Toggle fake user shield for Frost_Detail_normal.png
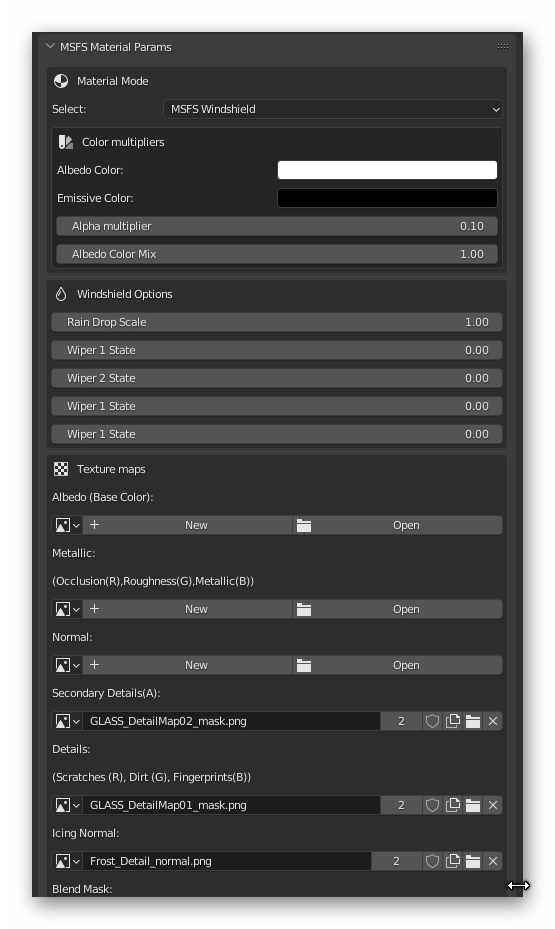Screen dimensions: 555x929 432,861
